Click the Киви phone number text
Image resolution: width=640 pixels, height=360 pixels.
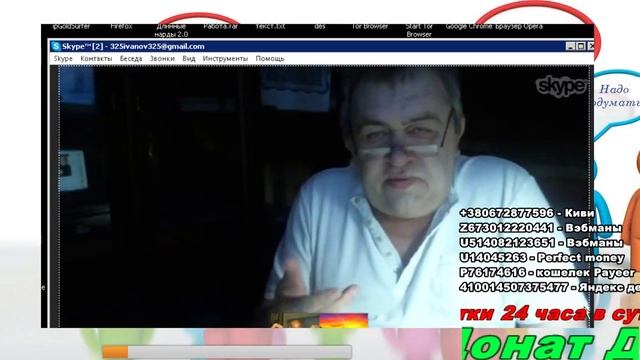pos(527,213)
